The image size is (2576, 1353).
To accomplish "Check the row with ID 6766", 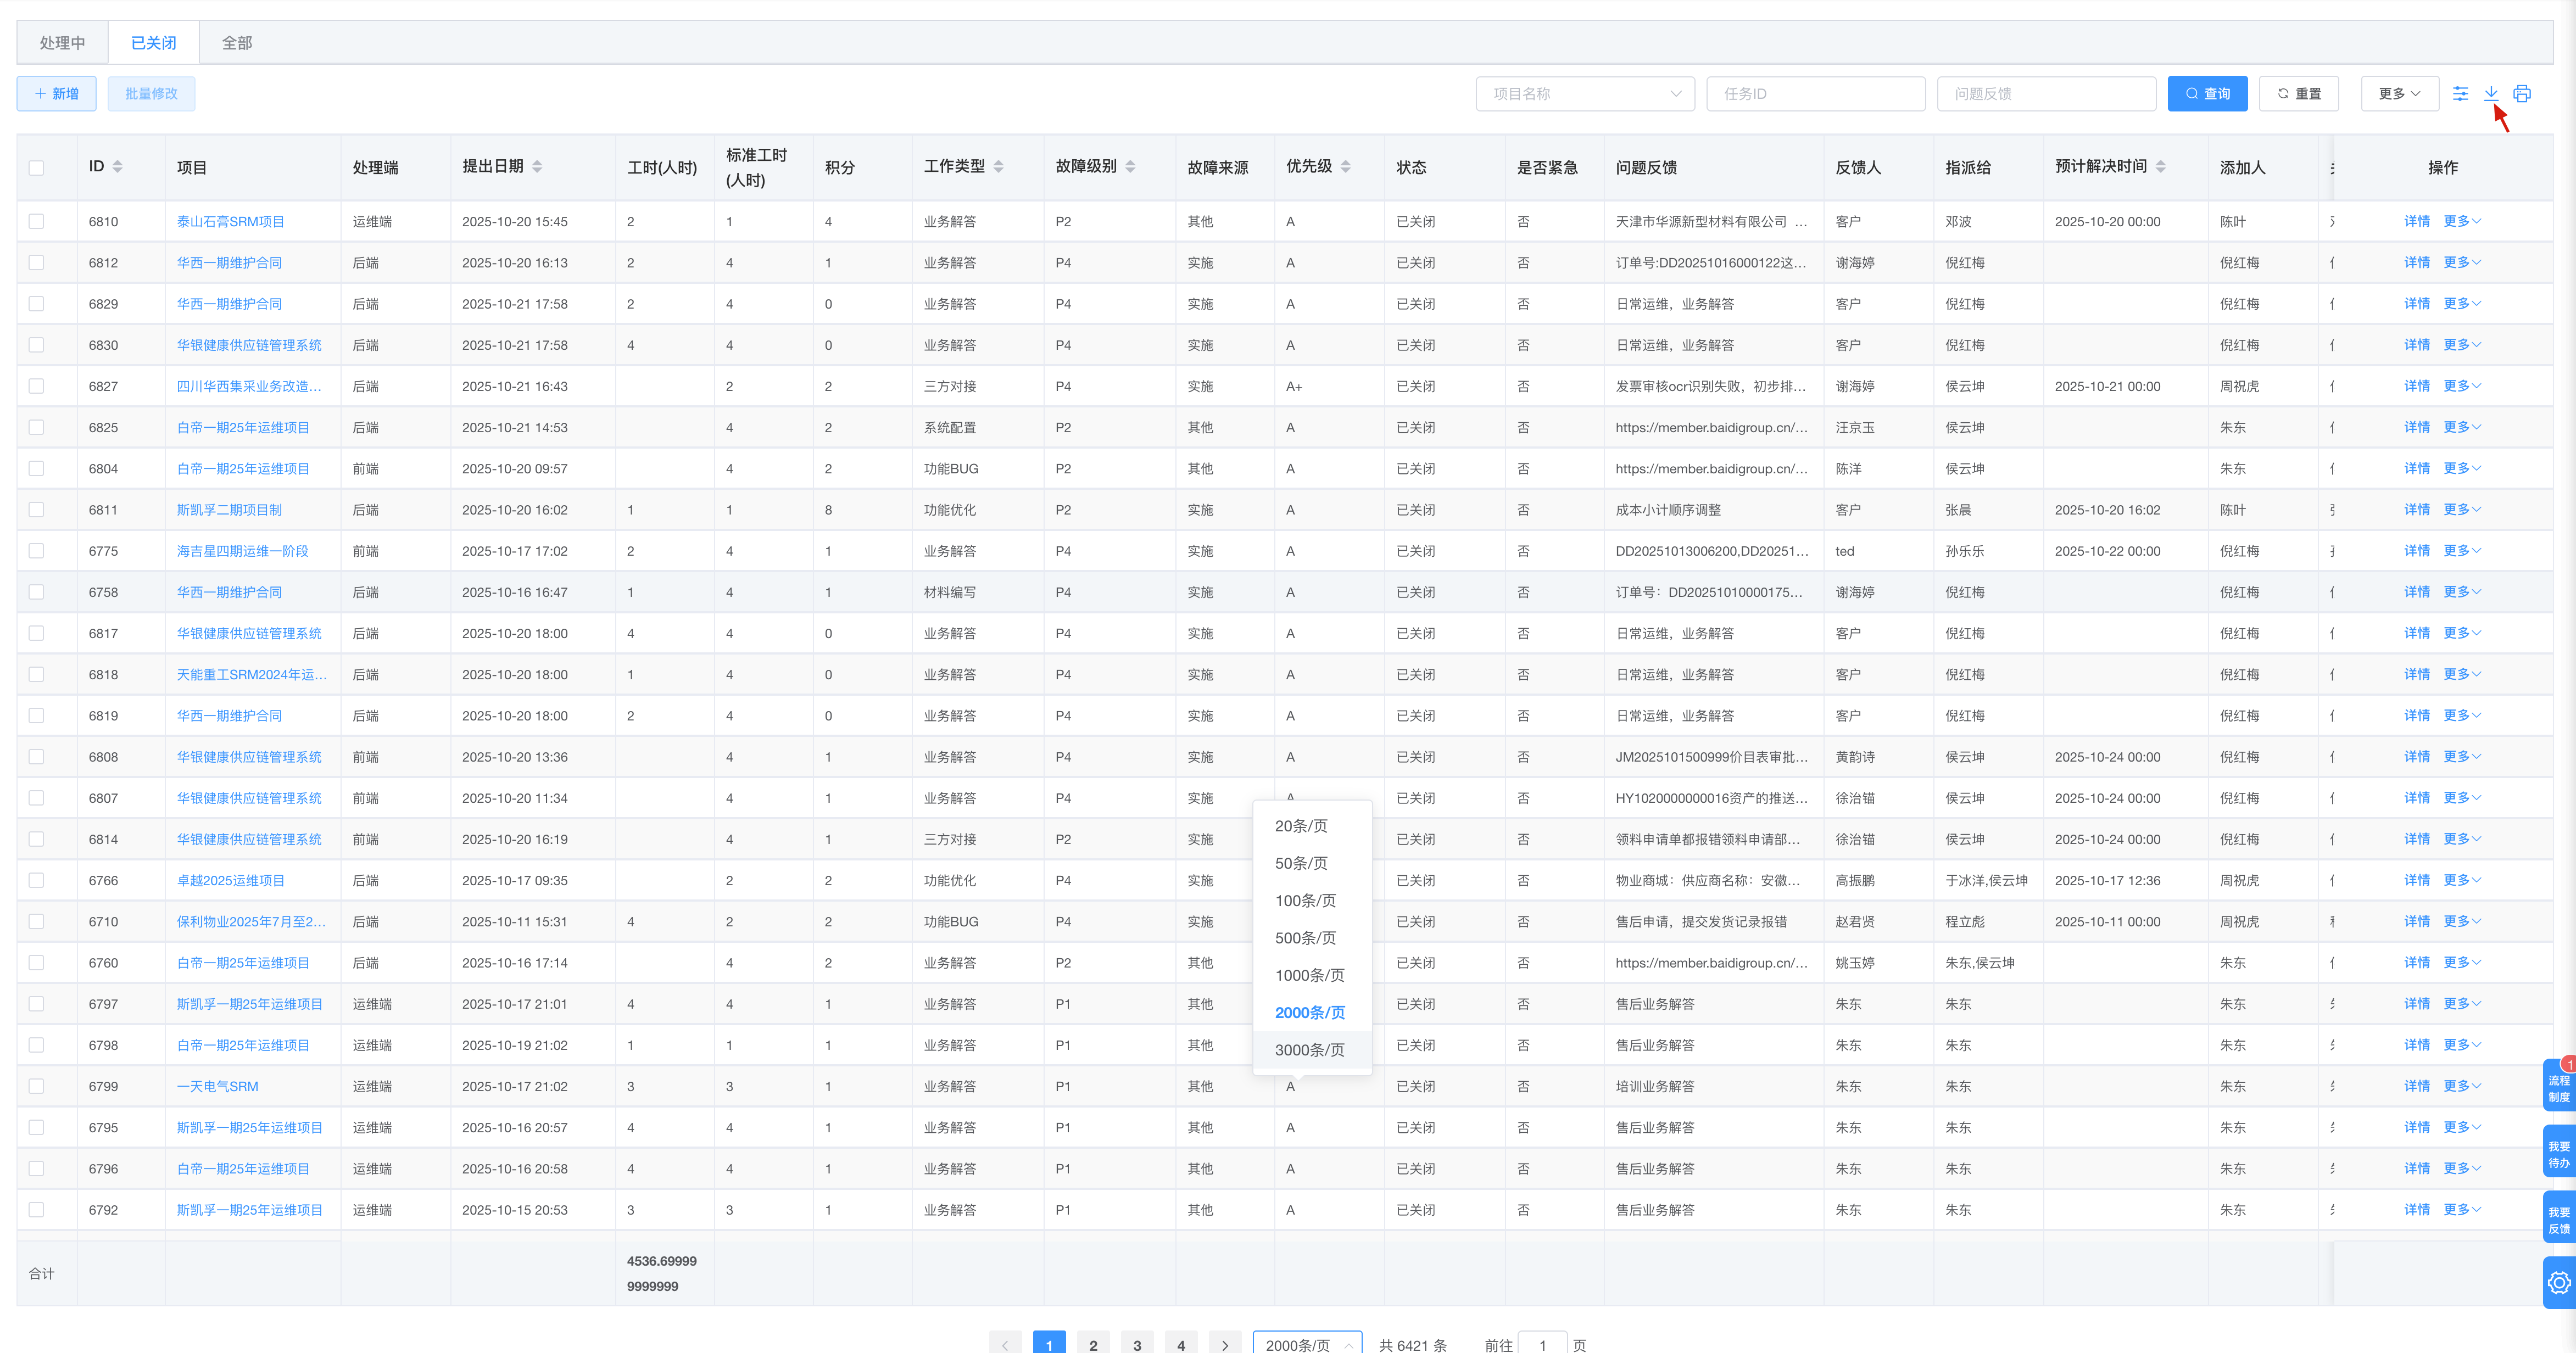I will click(x=36, y=881).
